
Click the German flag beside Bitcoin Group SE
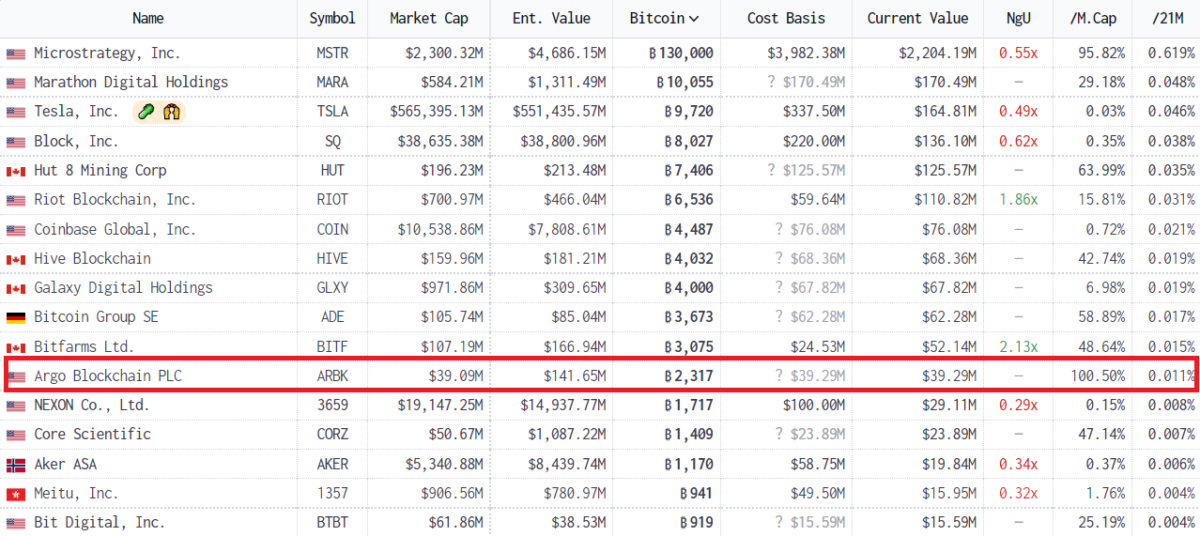[x=16, y=318]
